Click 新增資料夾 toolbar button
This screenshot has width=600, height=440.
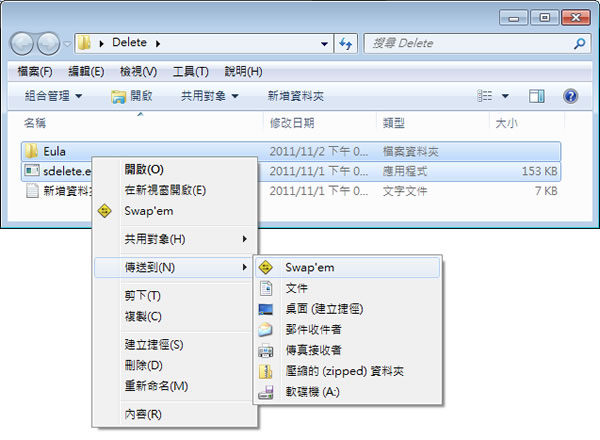[x=296, y=96]
